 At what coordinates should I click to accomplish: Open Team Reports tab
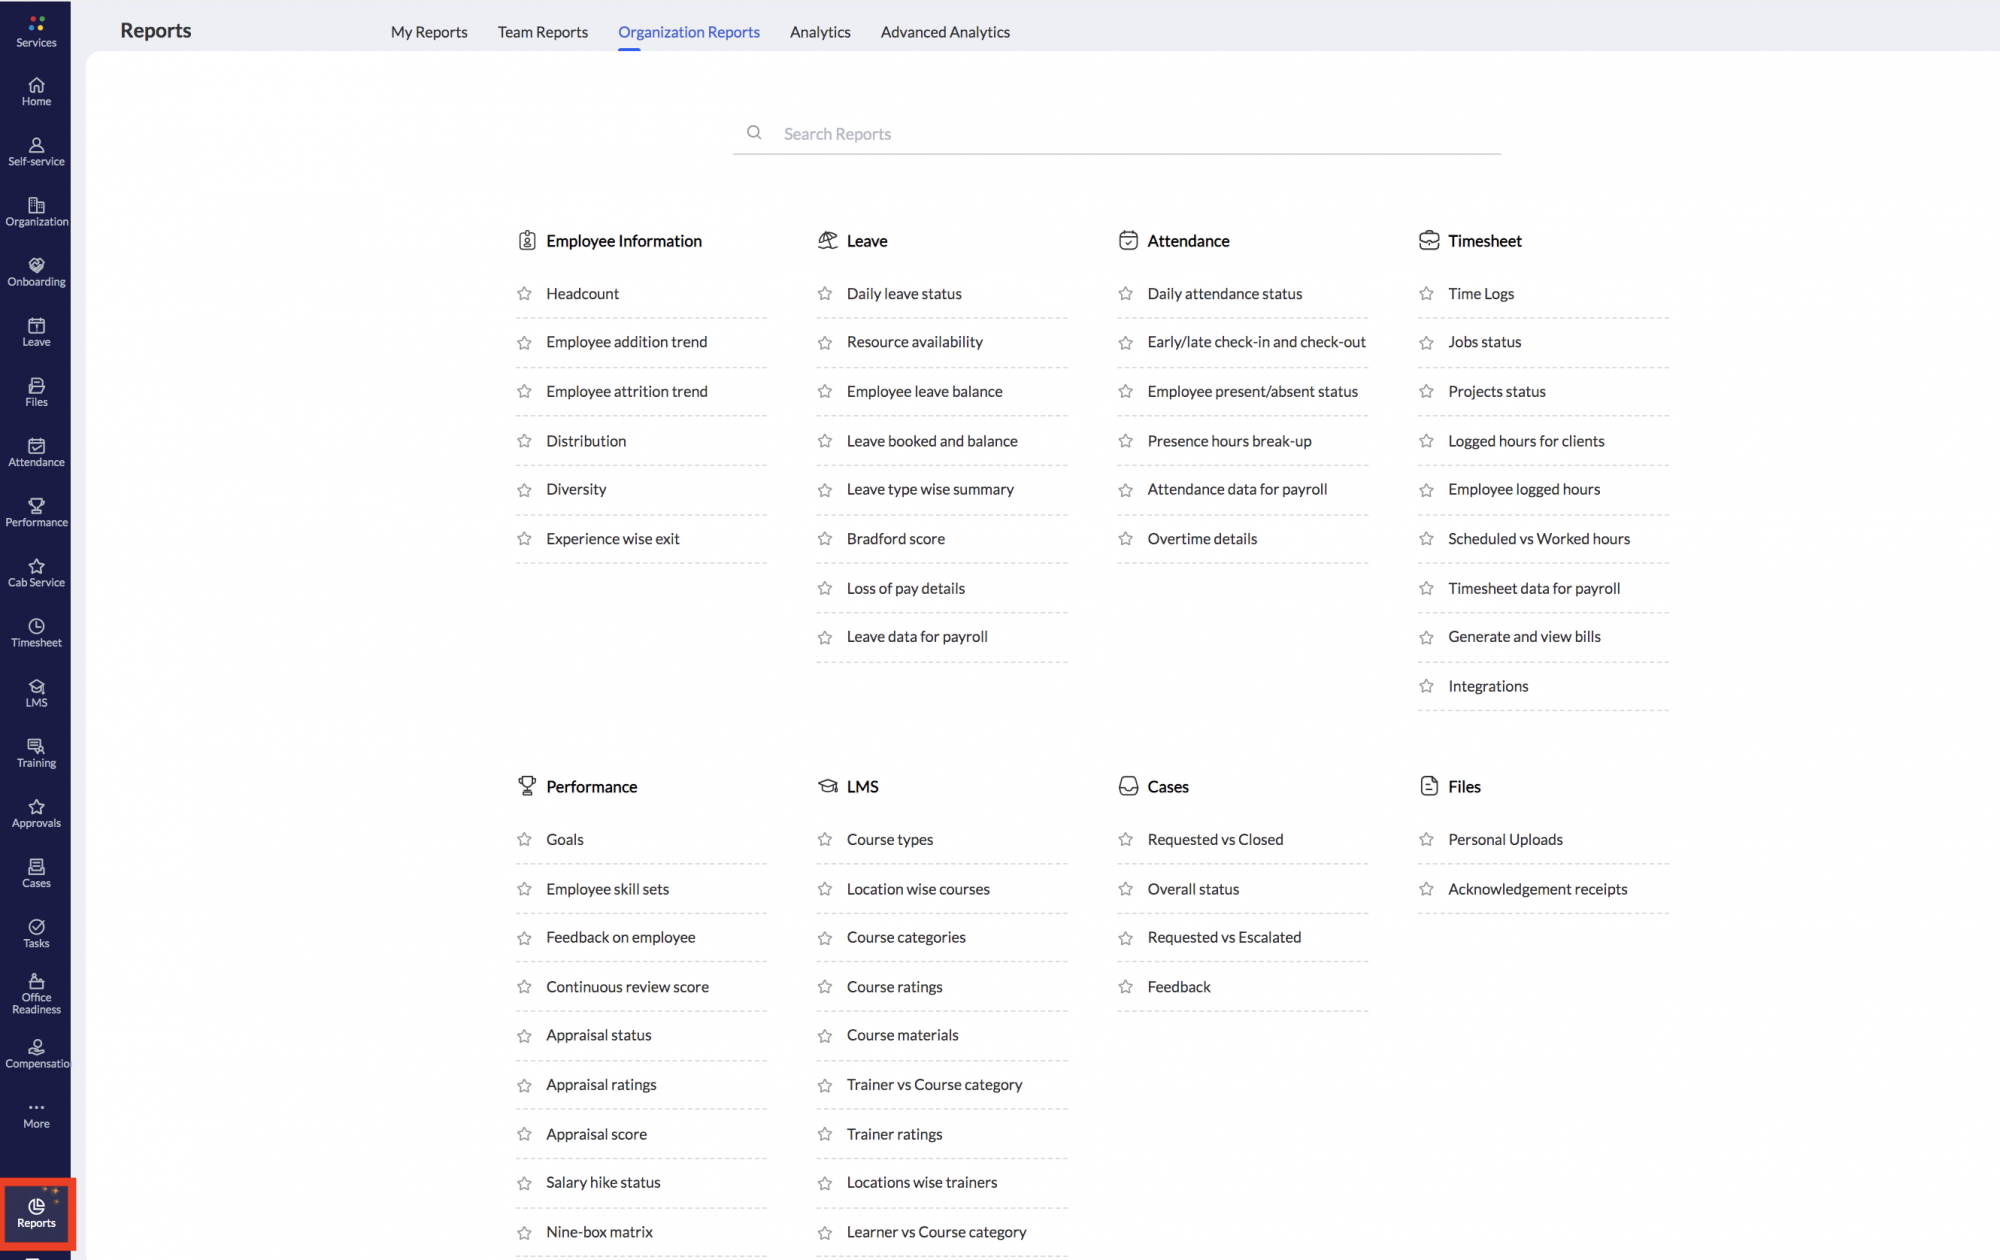tap(541, 32)
